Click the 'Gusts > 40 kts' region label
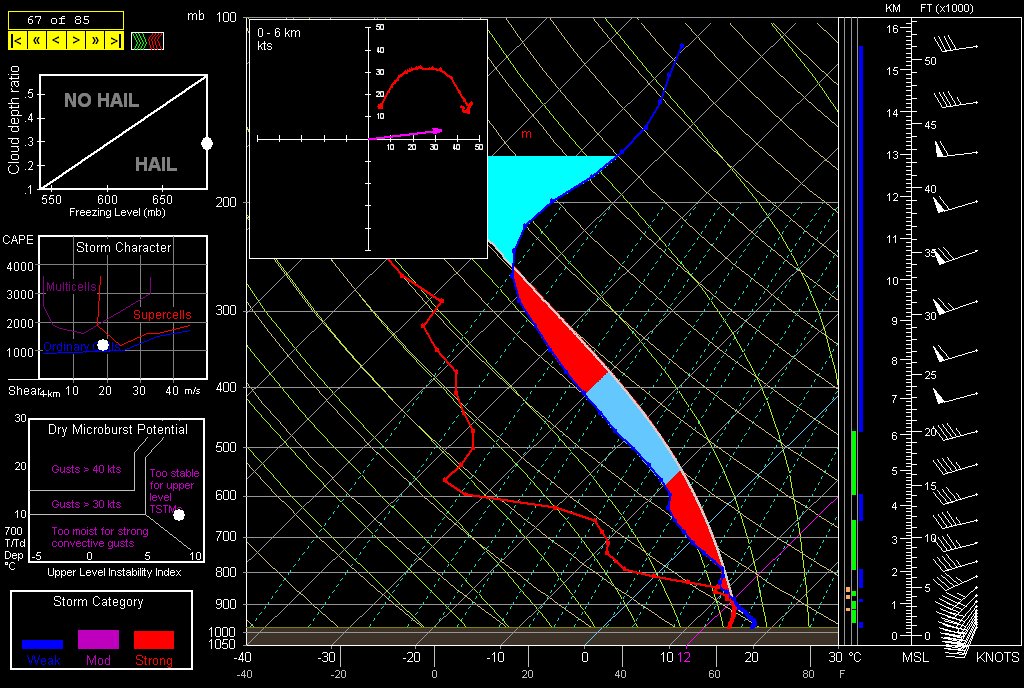Viewport: 1024px width, 688px height. pyautogui.click(x=86, y=468)
